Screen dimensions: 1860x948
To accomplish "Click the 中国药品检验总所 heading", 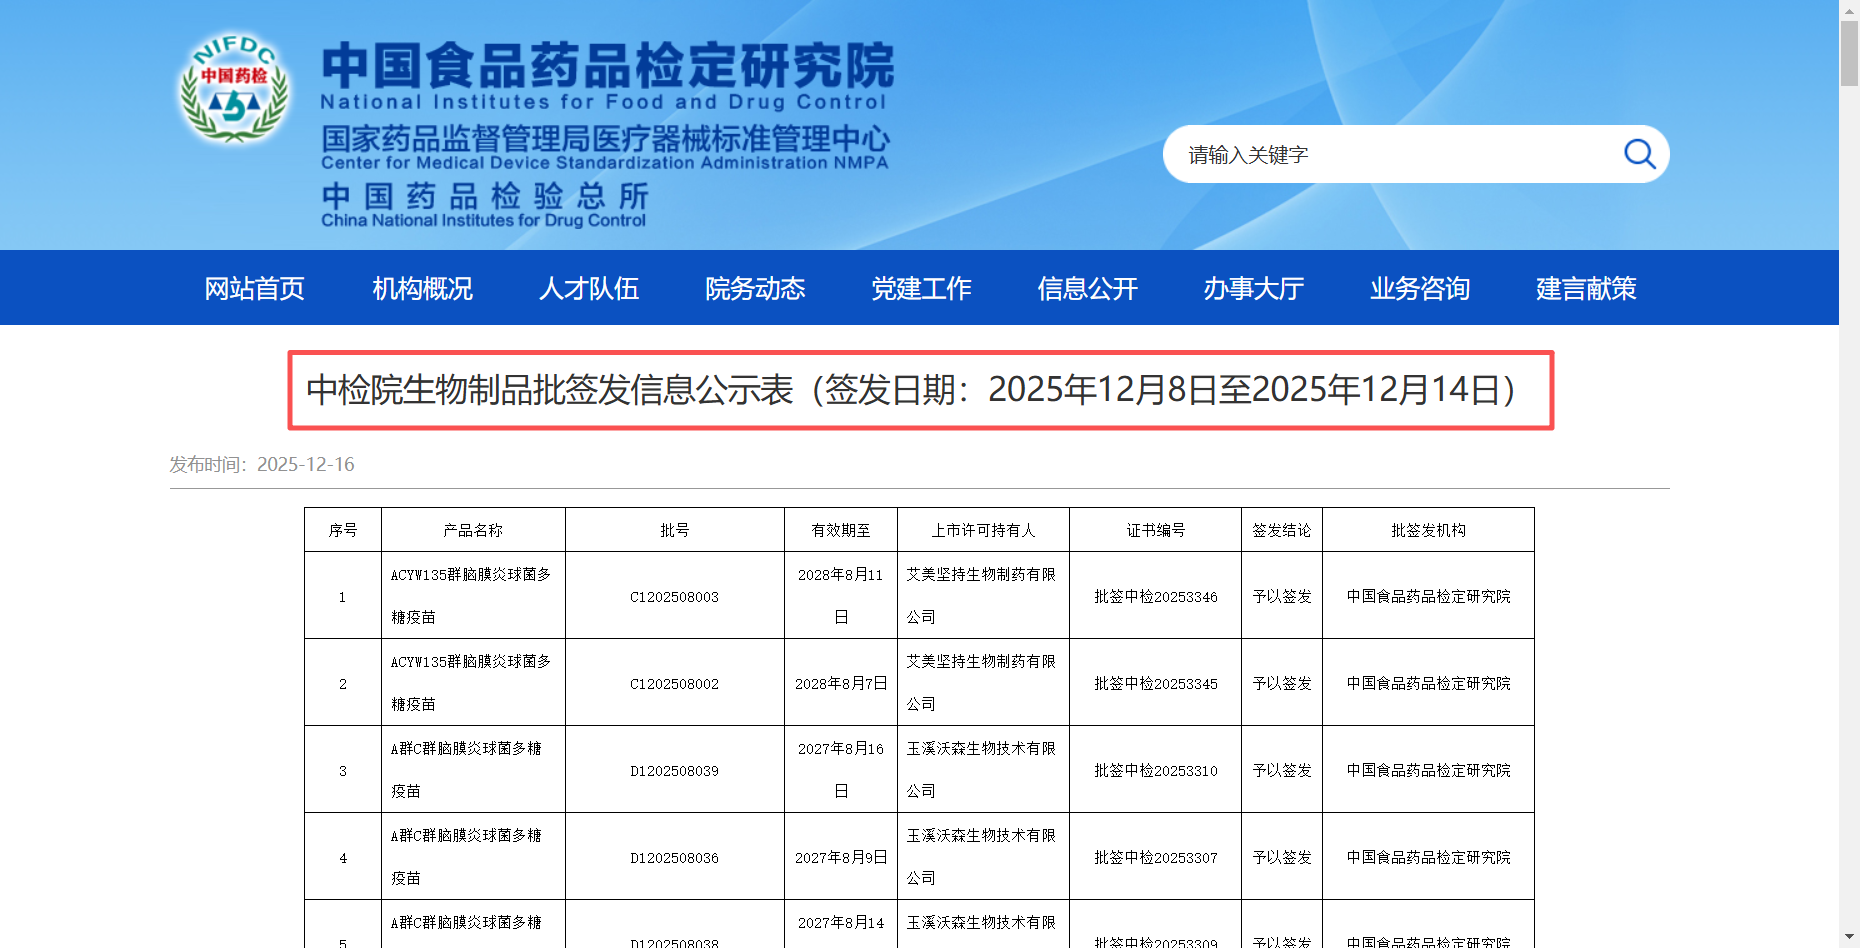I will tap(485, 196).
